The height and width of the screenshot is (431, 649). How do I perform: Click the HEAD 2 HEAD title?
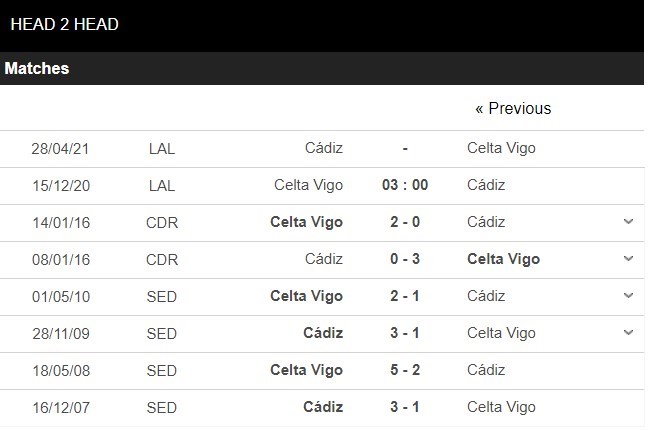pos(65,24)
